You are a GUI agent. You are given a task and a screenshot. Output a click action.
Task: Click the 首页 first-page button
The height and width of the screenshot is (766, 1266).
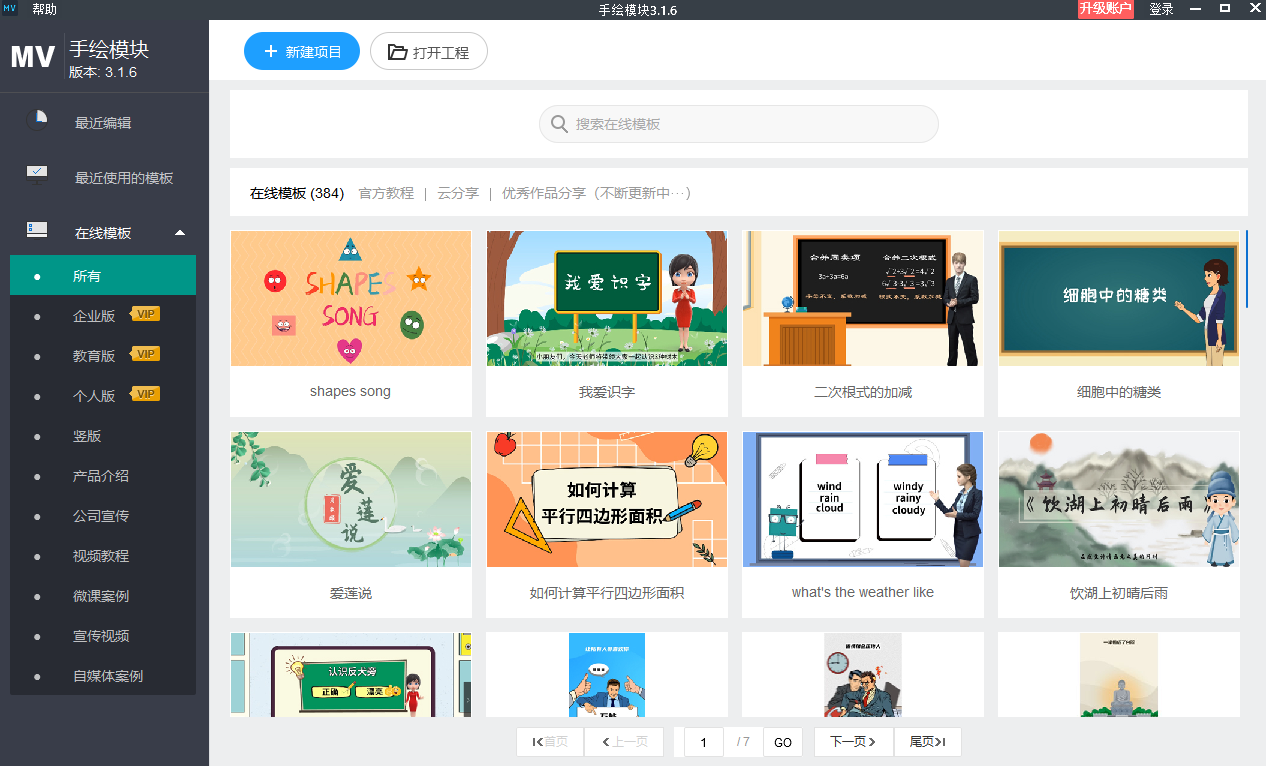(550, 742)
